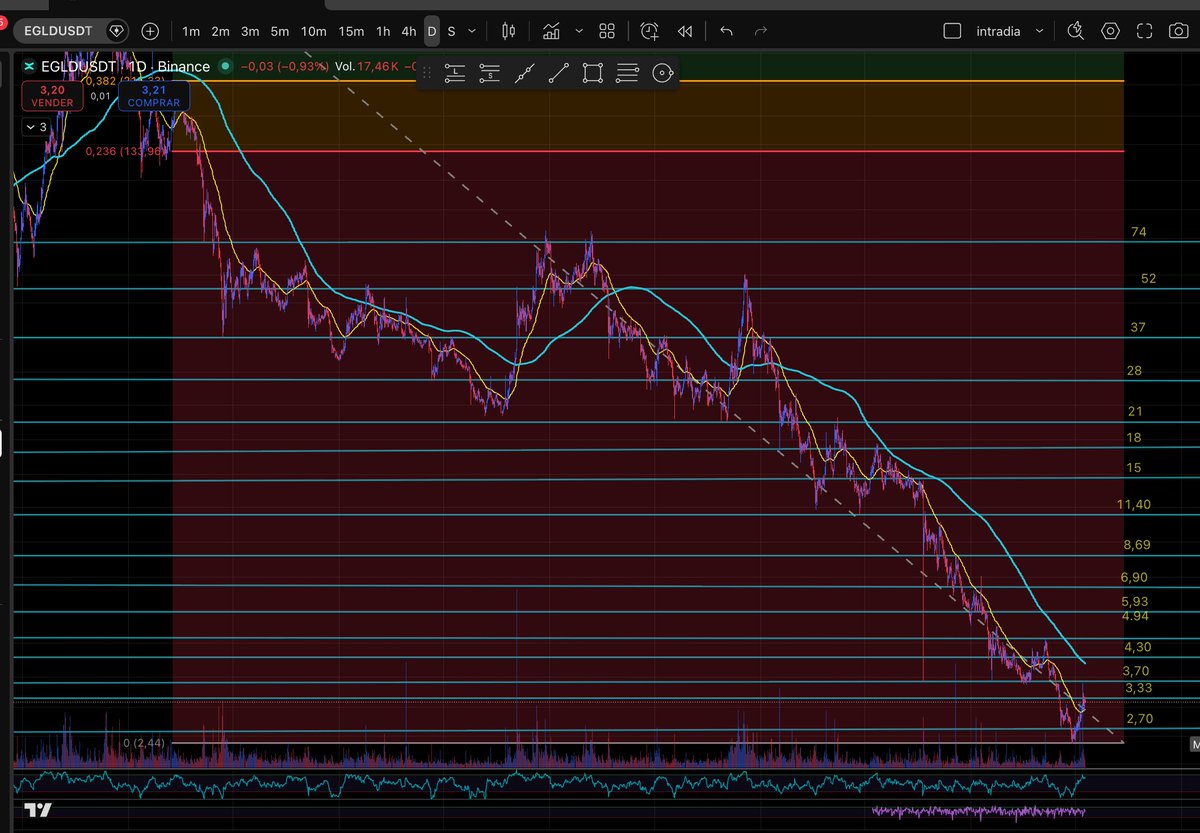Click the add symbol plus icon
The height and width of the screenshot is (833, 1200).
tap(150, 31)
